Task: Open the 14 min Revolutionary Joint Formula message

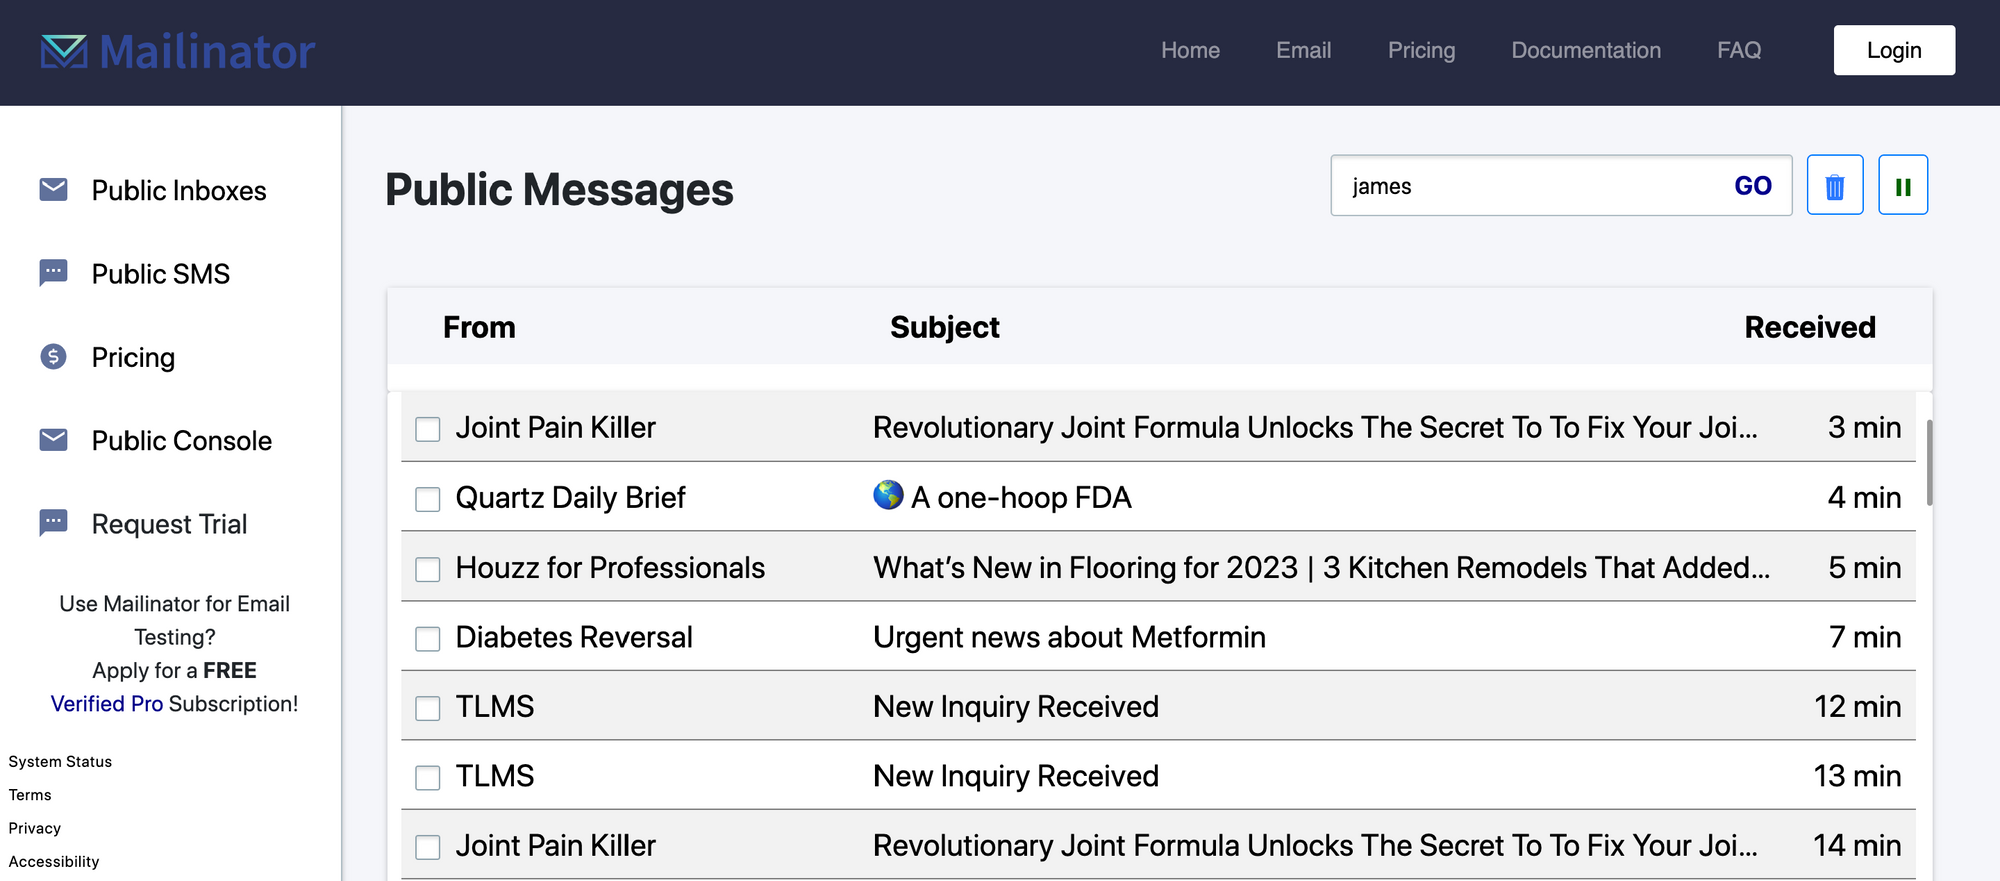Action: (x=1315, y=845)
